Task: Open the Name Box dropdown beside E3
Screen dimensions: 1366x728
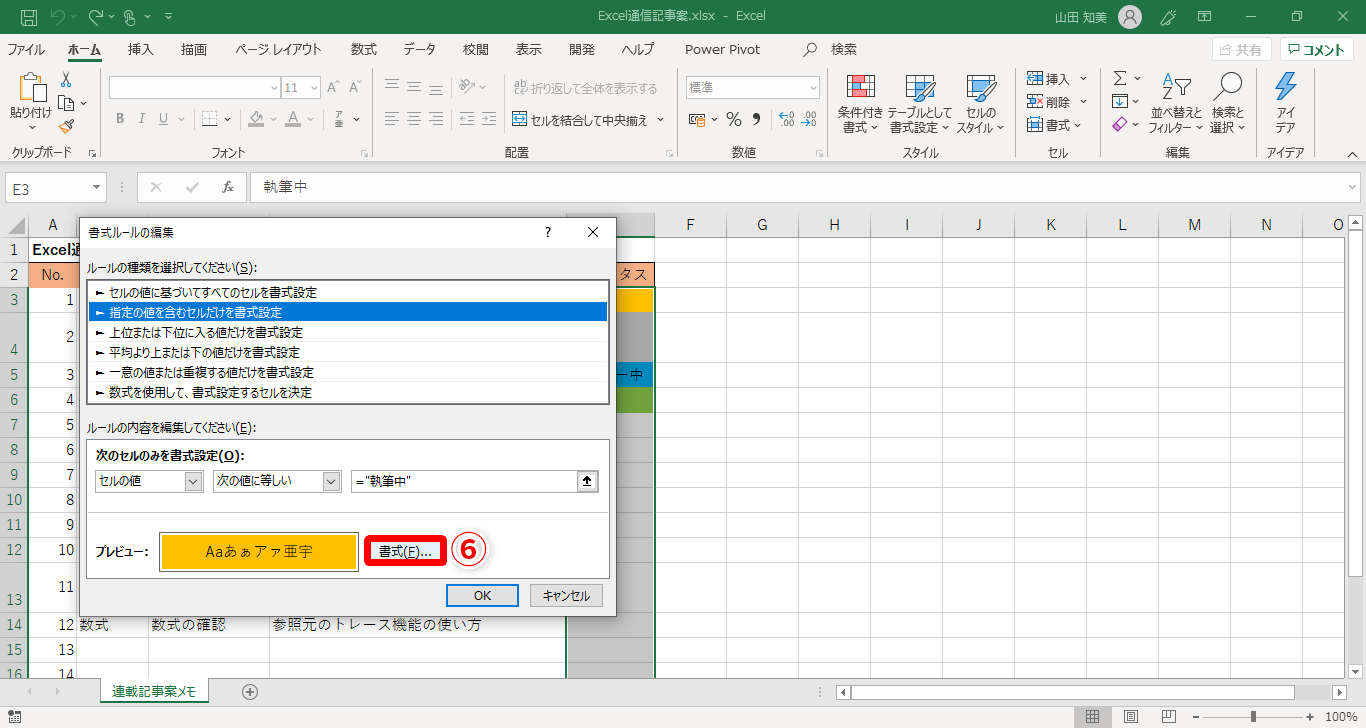Action: (x=97, y=187)
